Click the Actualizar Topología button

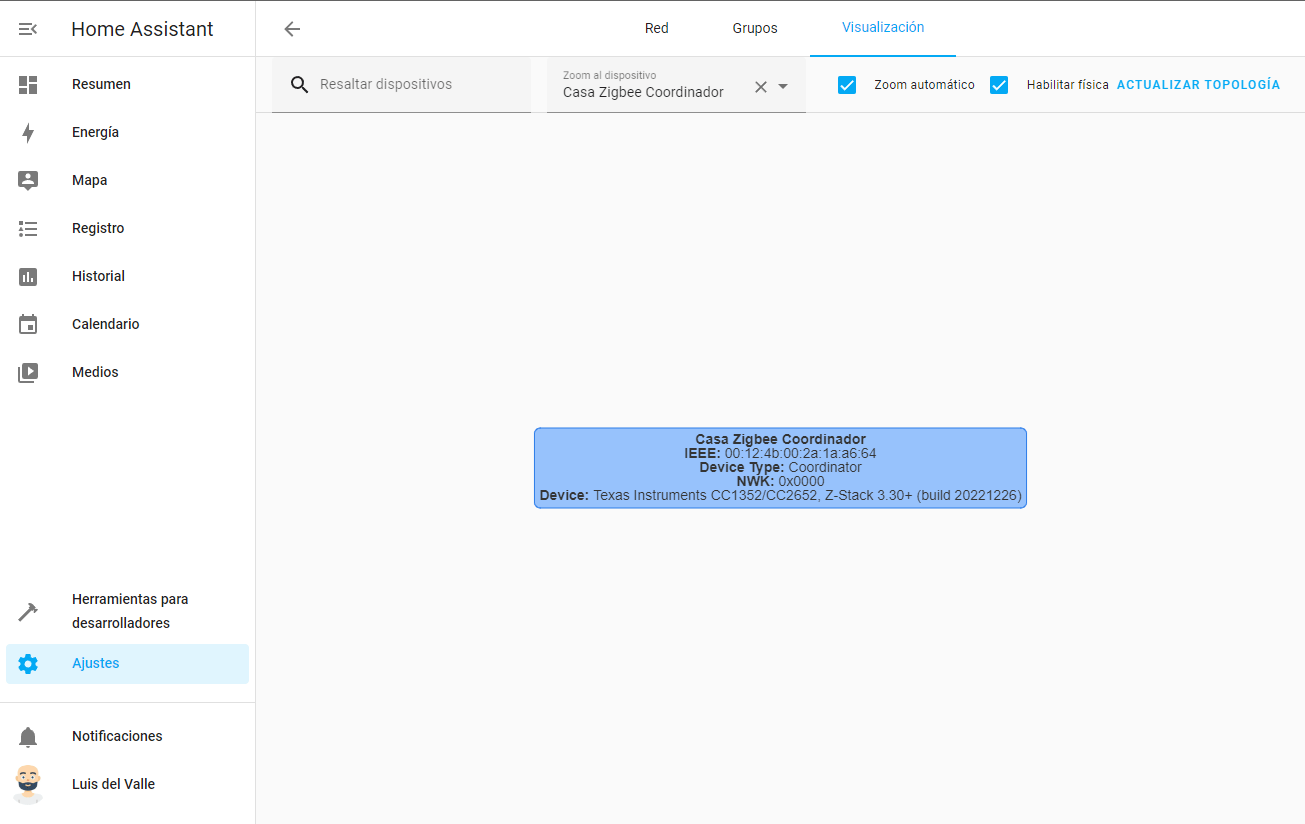click(x=1198, y=85)
